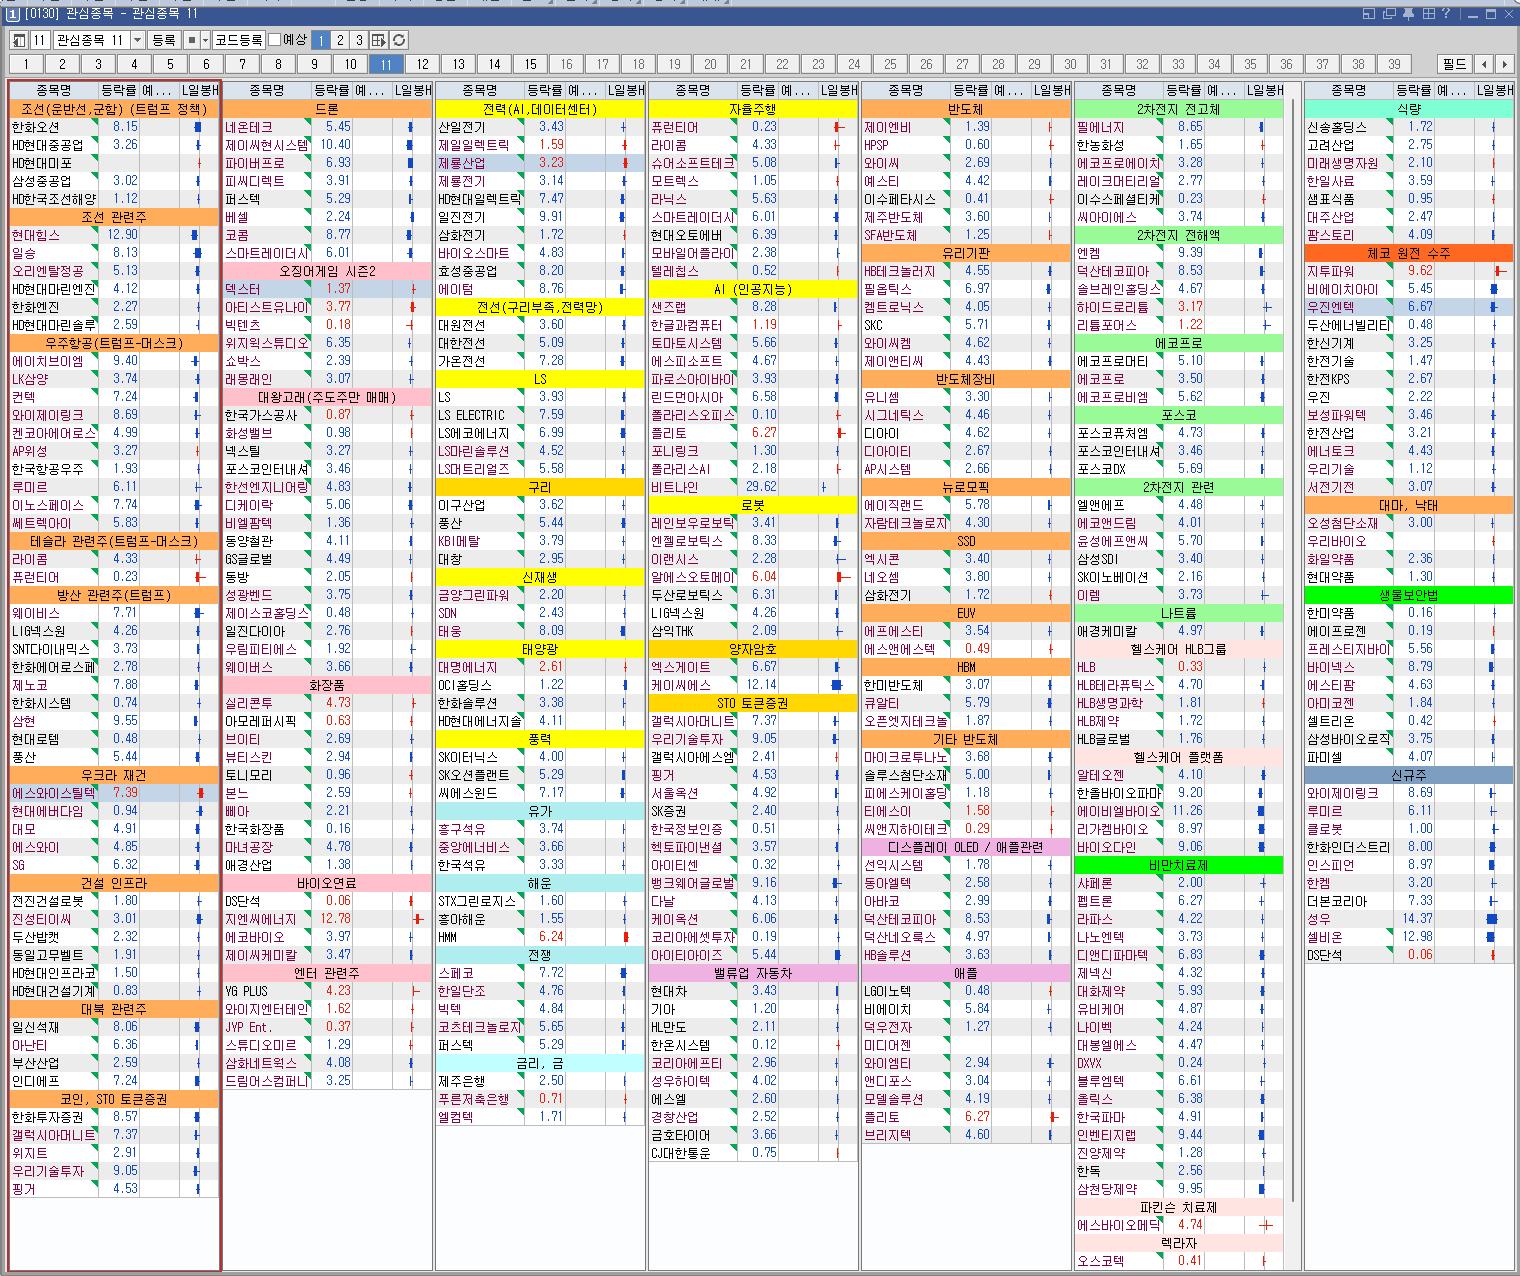Toggle the left panel icon beside the 11 field

point(18,40)
